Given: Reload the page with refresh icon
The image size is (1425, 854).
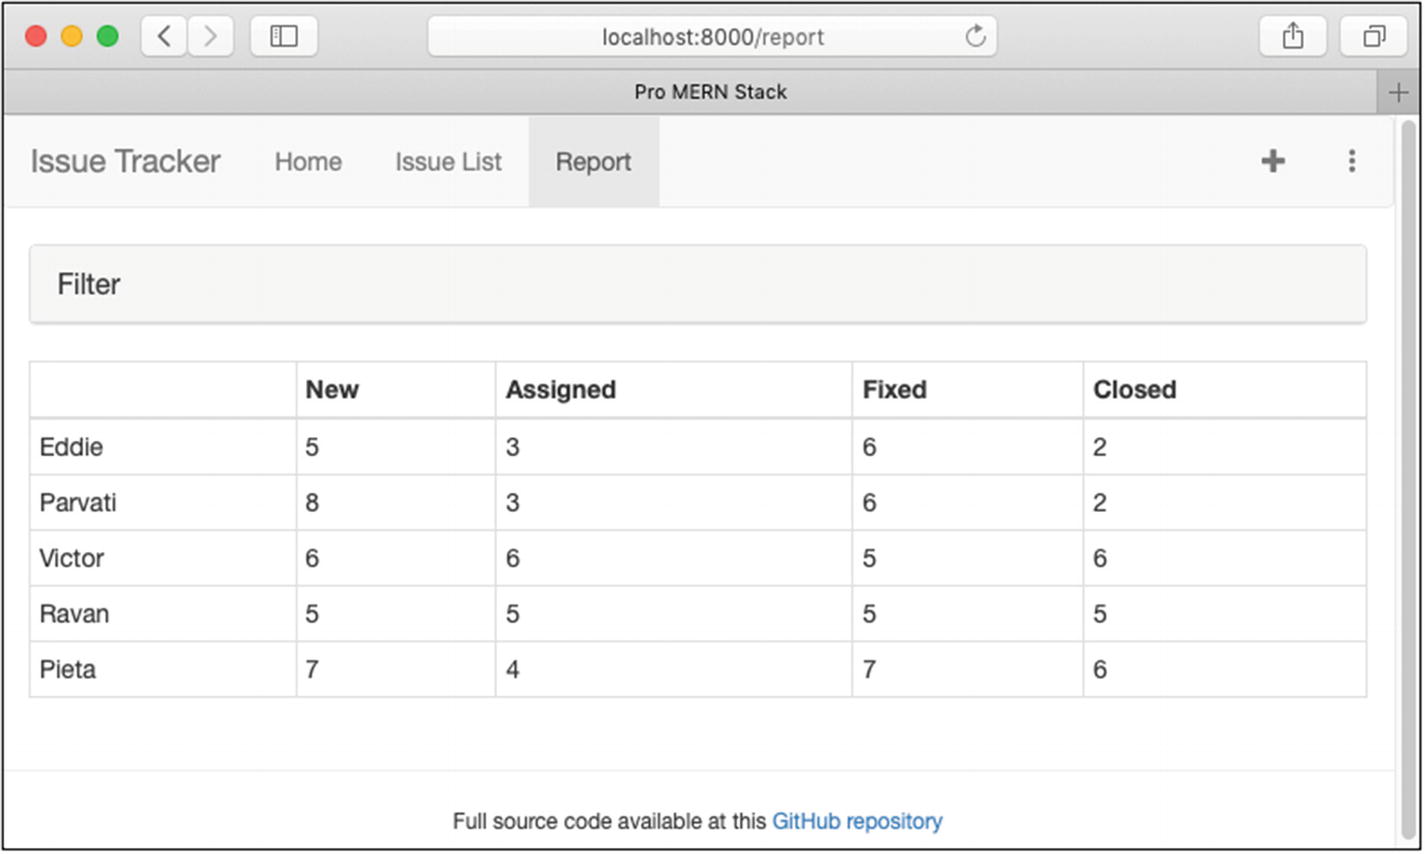Looking at the screenshot, I should click(x=975, y=37).
